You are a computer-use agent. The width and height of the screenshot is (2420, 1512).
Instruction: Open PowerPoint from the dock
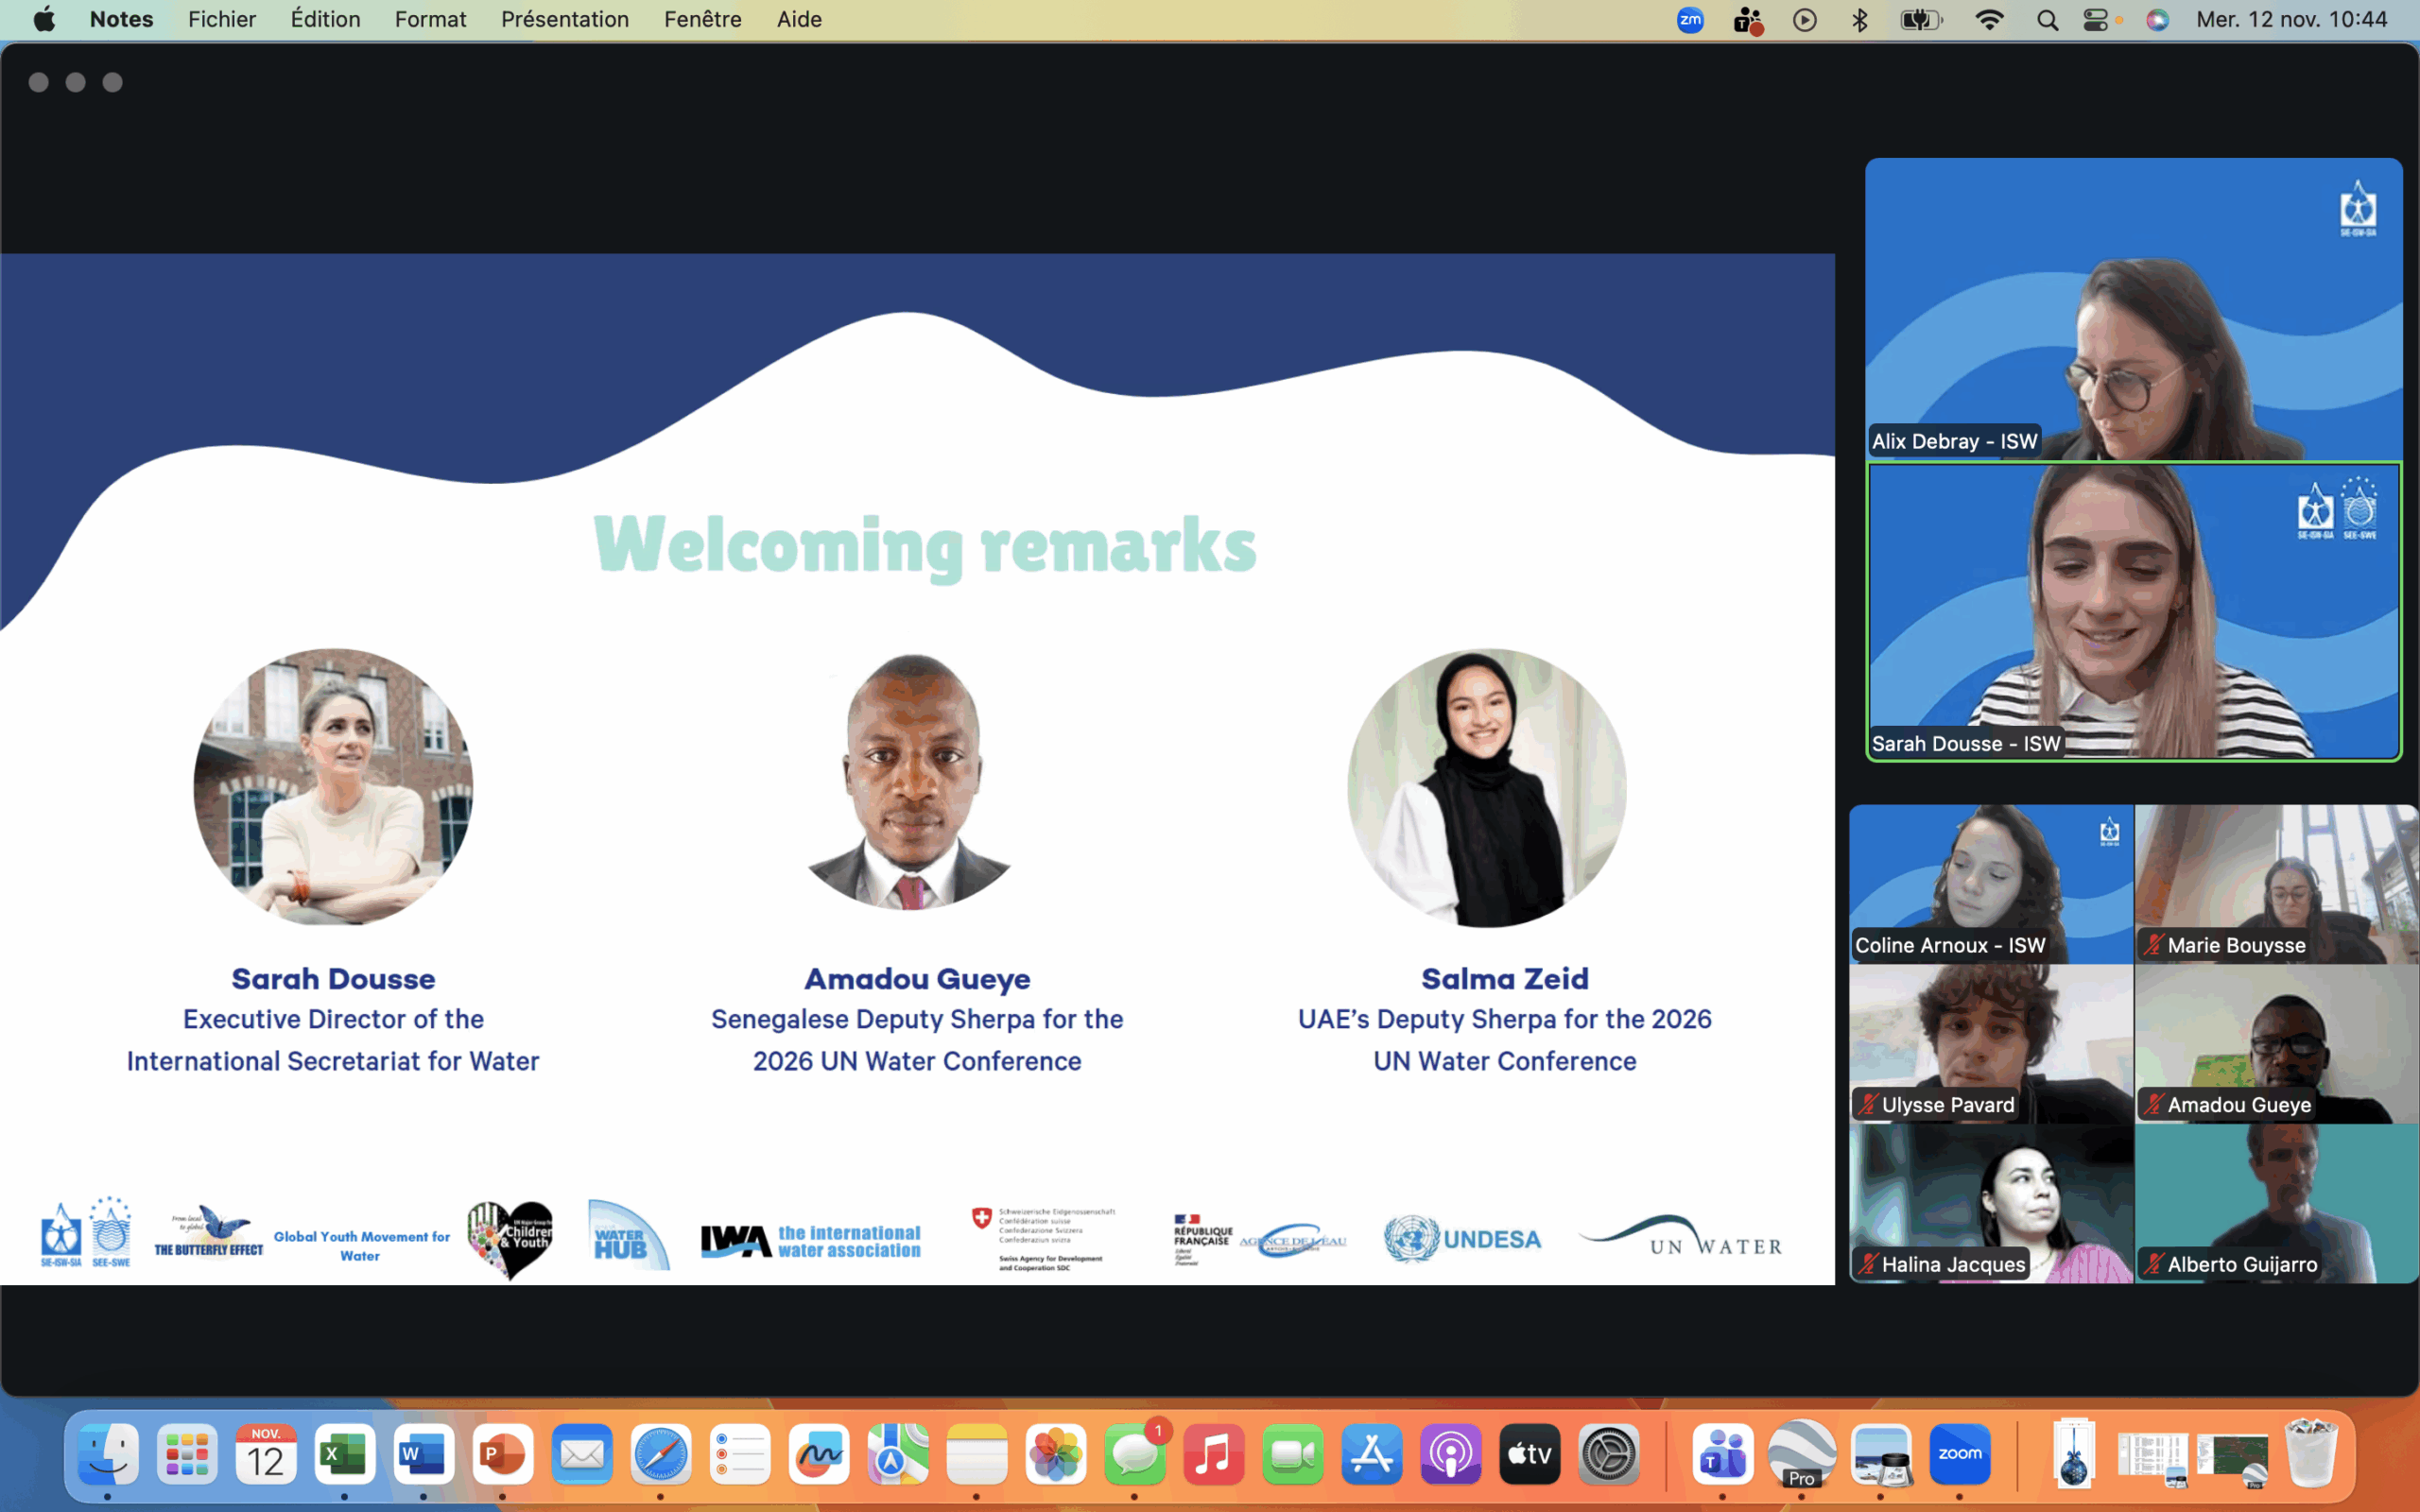click(502, 1454)
